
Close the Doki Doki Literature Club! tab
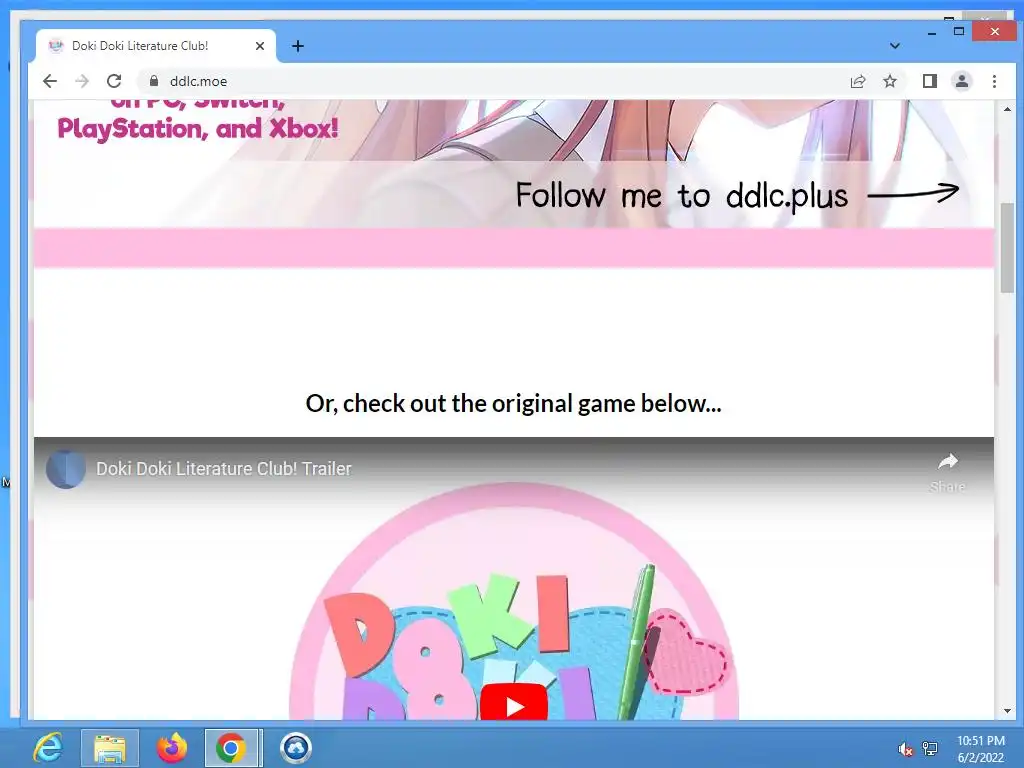(x=259, y=46)
